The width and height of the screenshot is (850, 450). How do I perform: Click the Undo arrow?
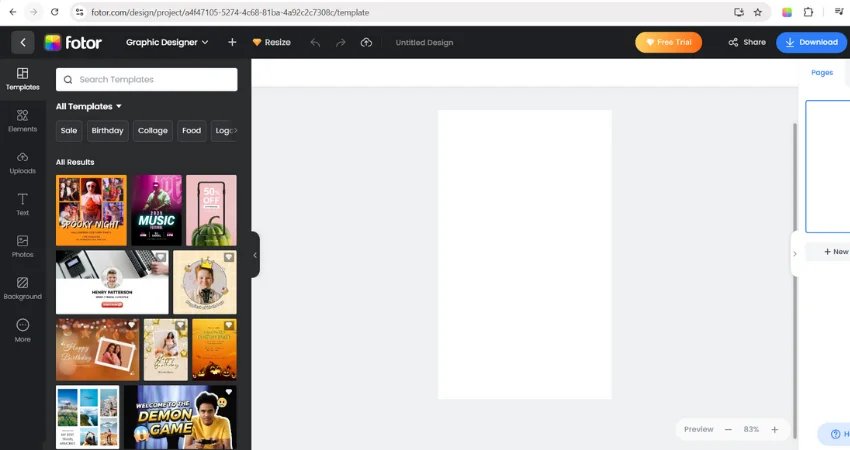(x=315, y=42)
